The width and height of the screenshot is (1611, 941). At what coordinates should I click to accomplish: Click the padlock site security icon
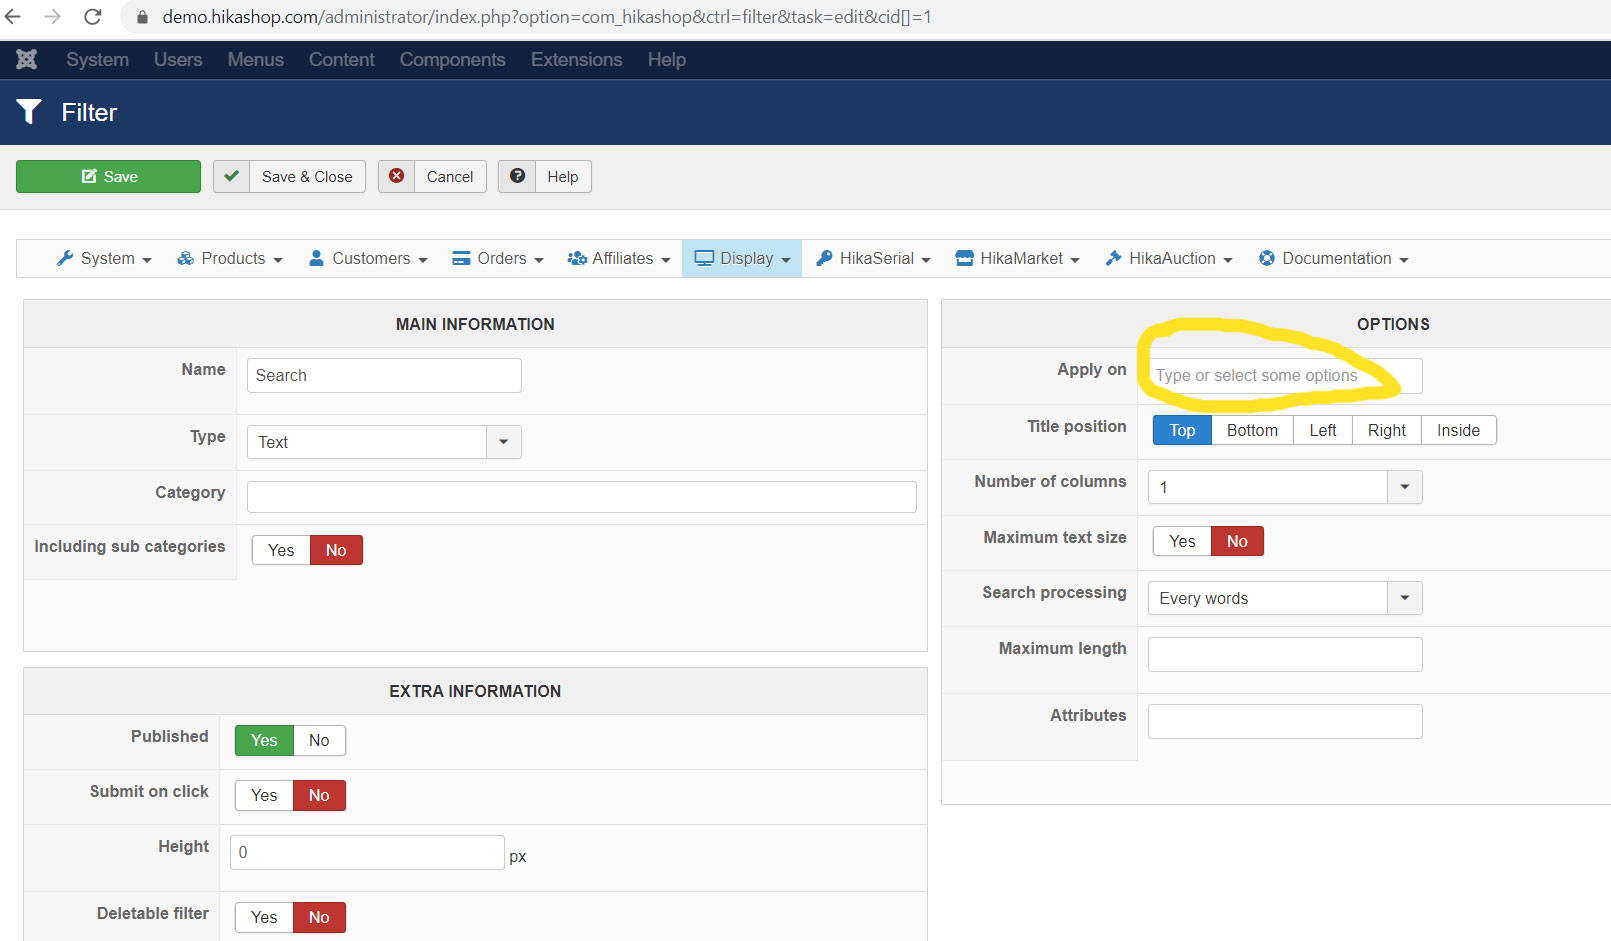click(142, 17)
